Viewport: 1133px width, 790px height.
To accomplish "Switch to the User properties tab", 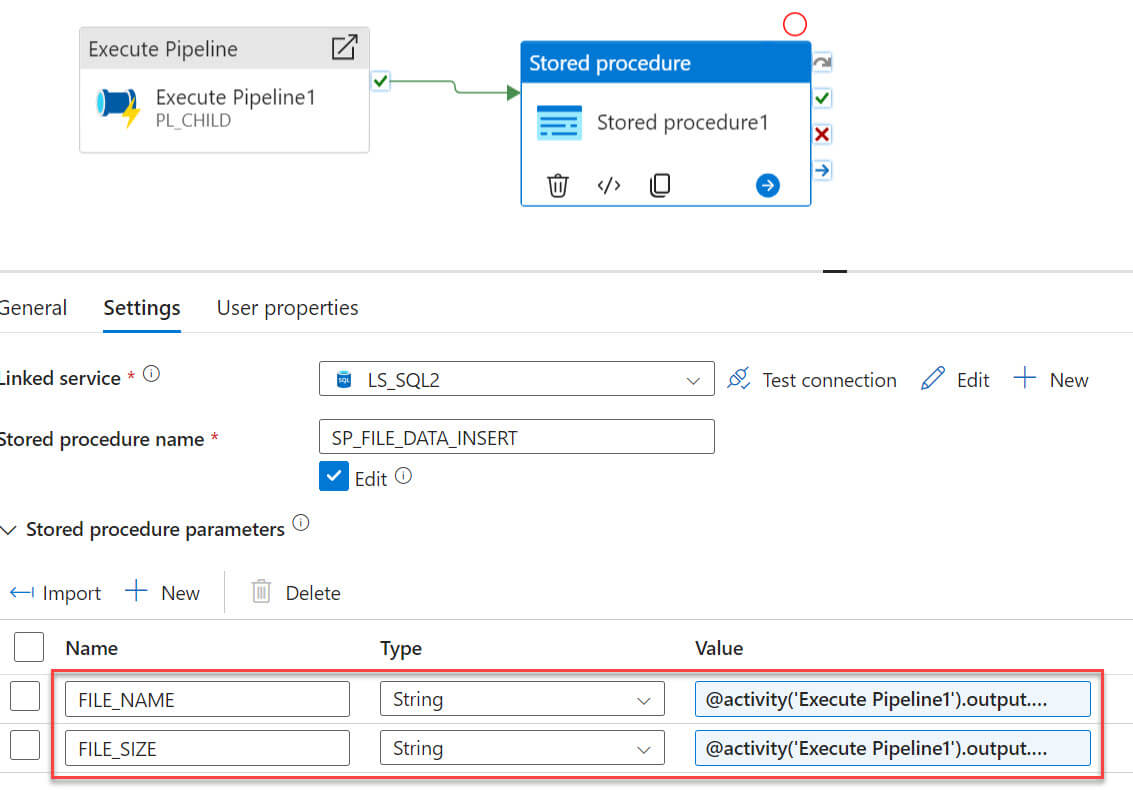I will (287, 308).
